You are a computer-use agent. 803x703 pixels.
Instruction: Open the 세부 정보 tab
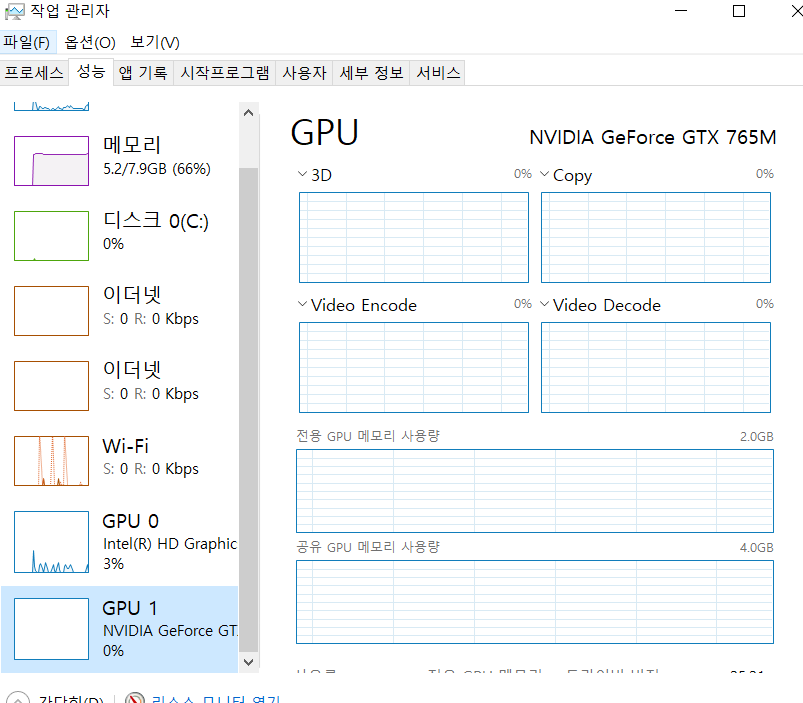[371, 73]
